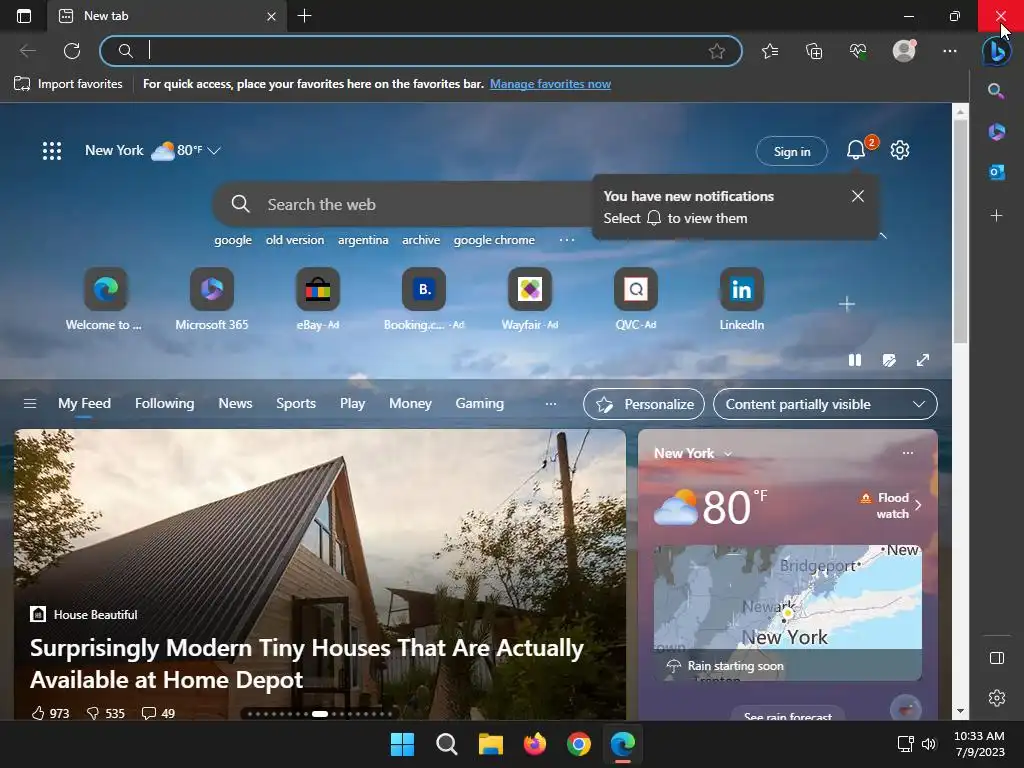This screenshot has height=768, width=1024.
Task: Add a new quick link site
Action: 846,304
